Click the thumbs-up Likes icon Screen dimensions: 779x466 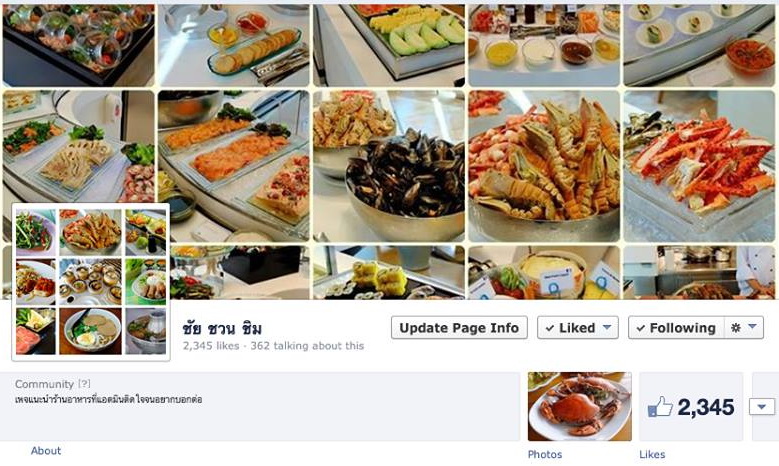click(660, 407)
